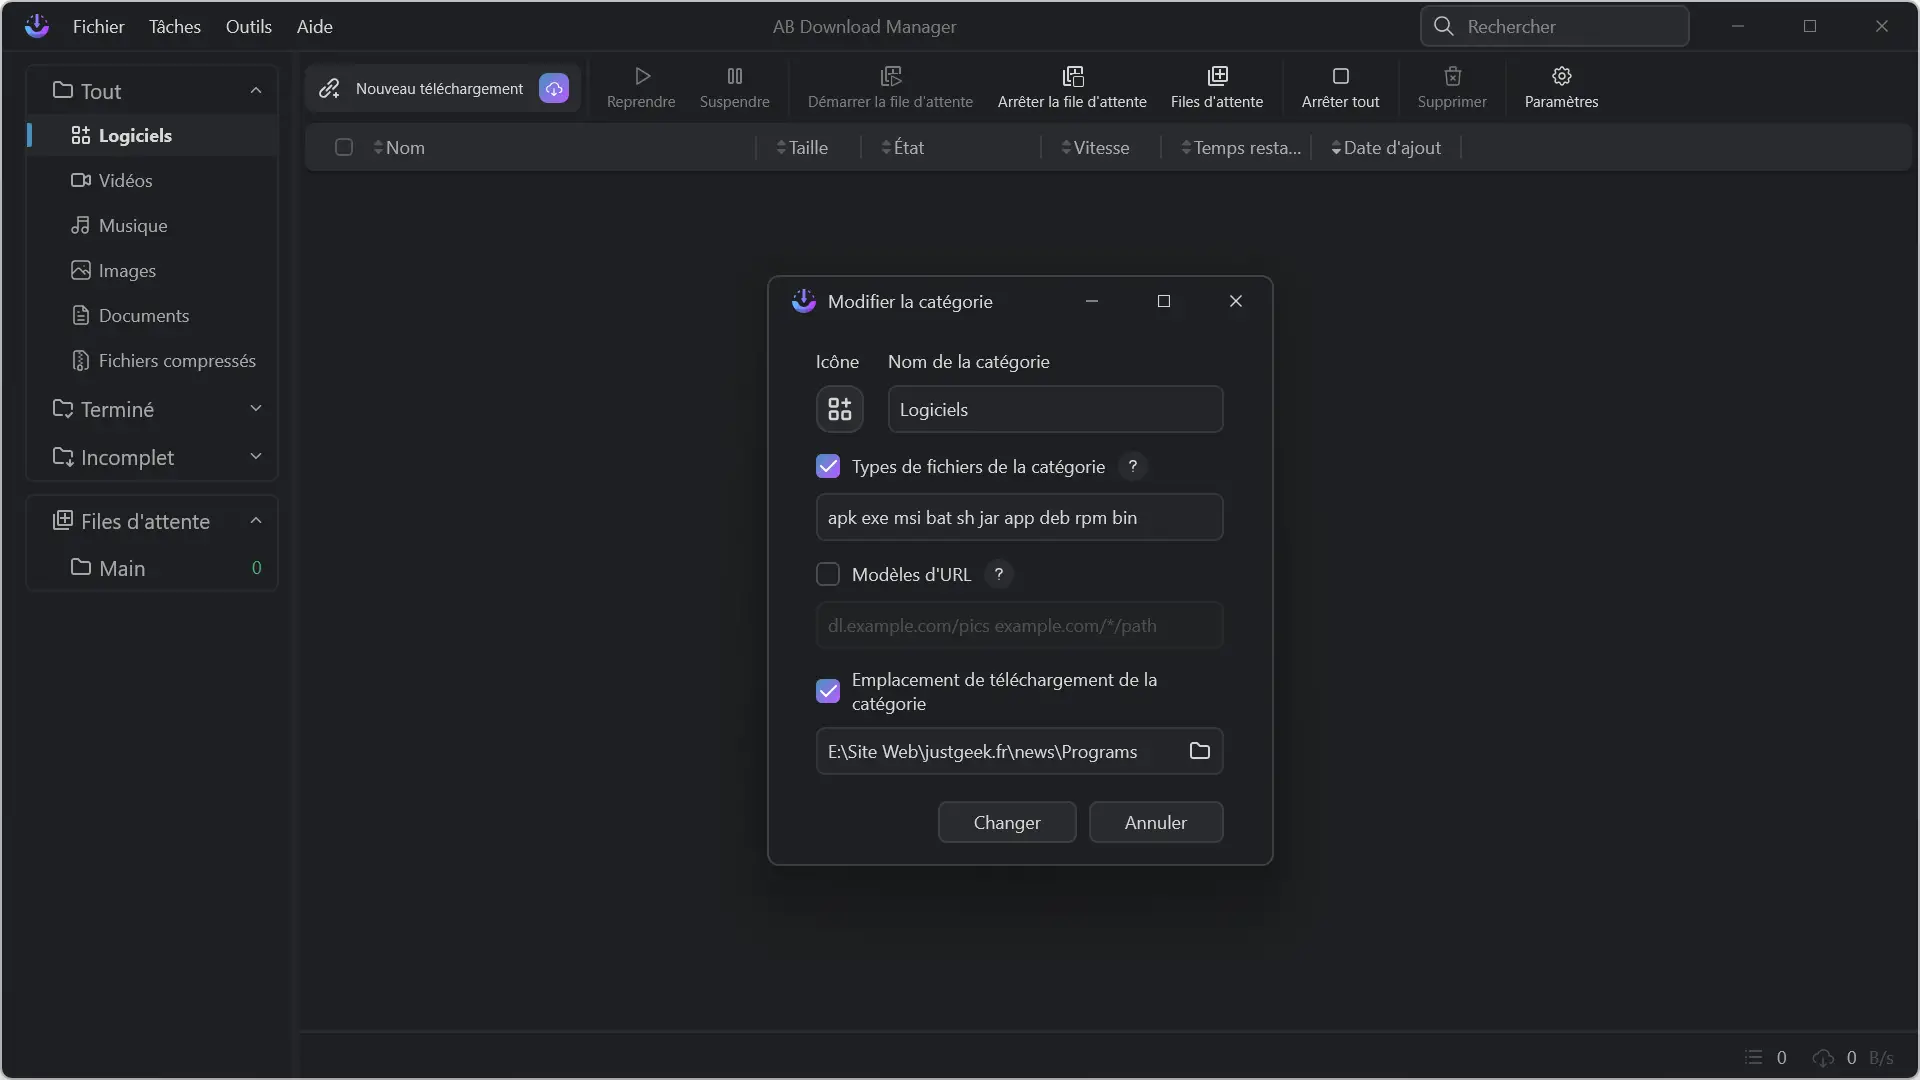Sort the list by Vitesse column
The width and height of the screenshot is (1920, 1080).
(1095, 148)
